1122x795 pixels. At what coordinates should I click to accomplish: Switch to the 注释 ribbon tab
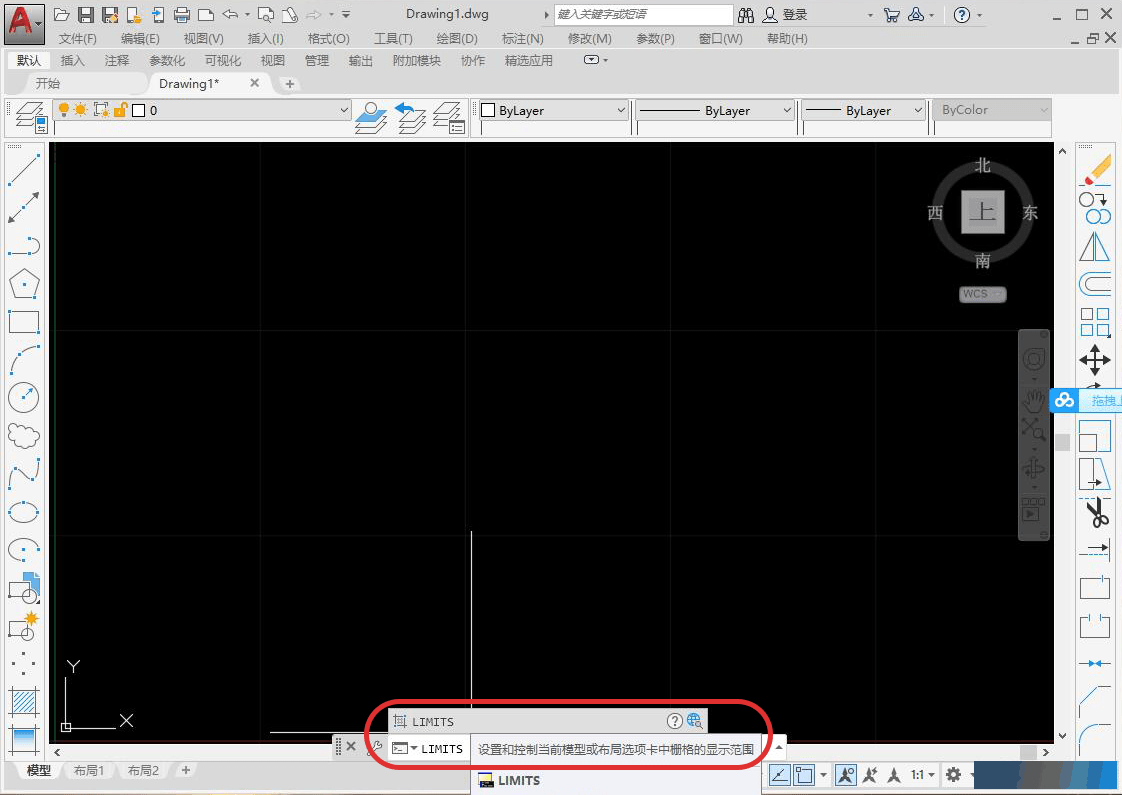[117, 61]
